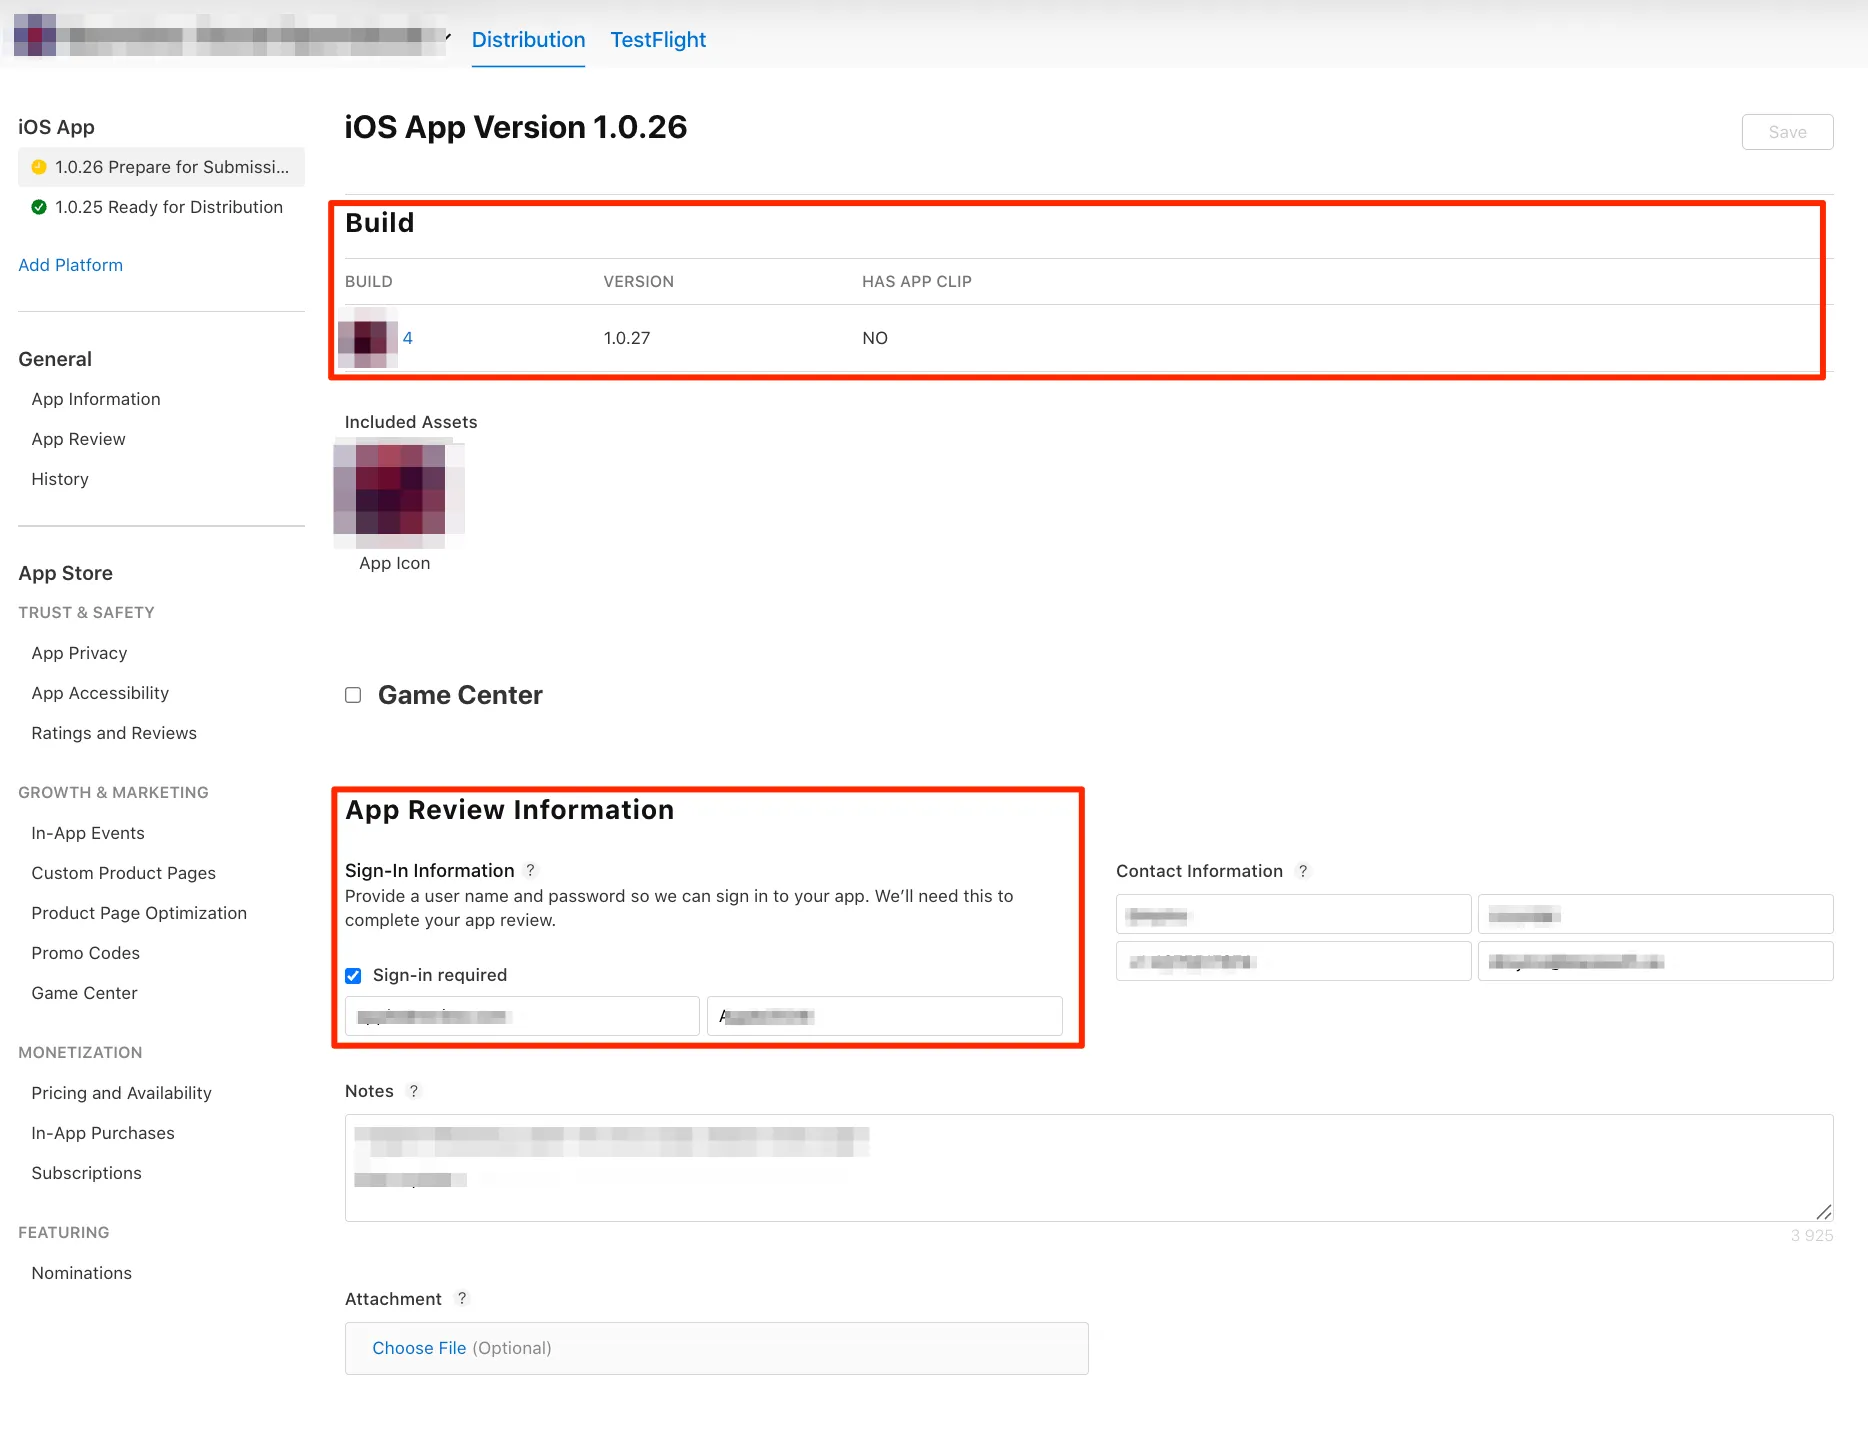The image size is (1868, 1446).
Task: Click the build icon in the Build table
Action: click(367, 338)
